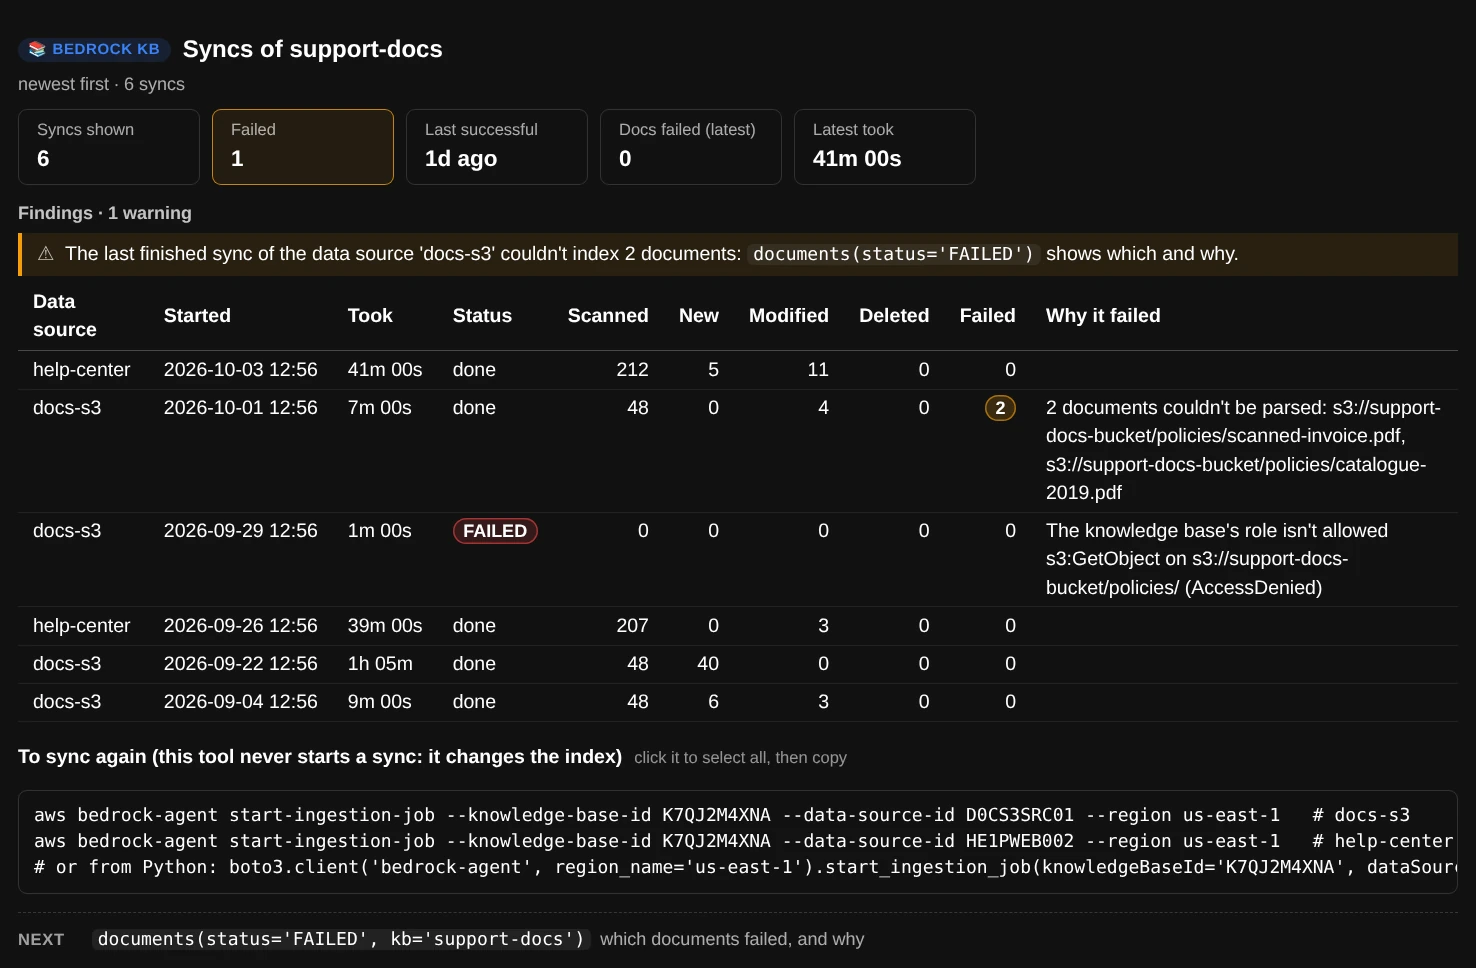Click the red FAILED status badge
This screenshot has height=968, width=1476.
(x=495, y=531)
